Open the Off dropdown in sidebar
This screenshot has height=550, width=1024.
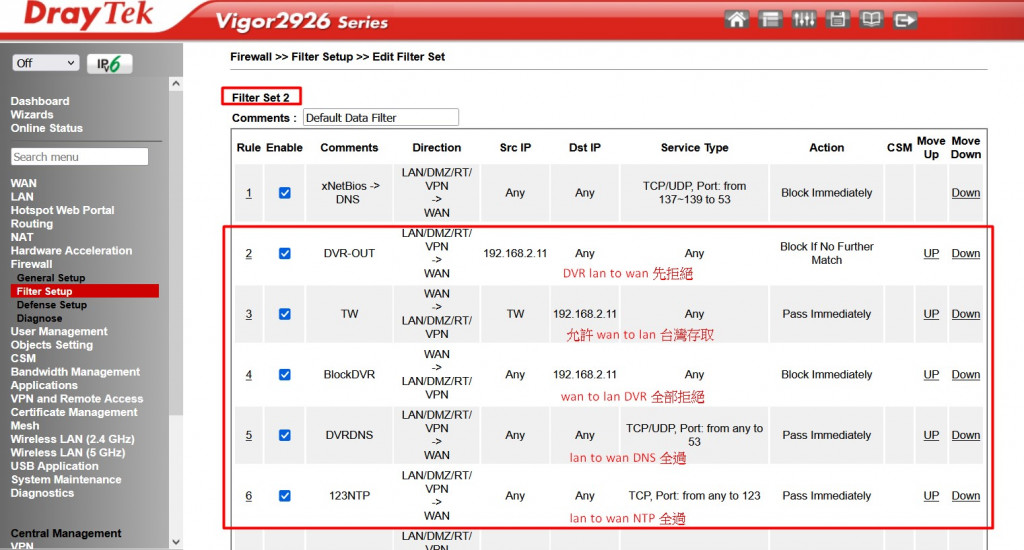tap(46, 63)
